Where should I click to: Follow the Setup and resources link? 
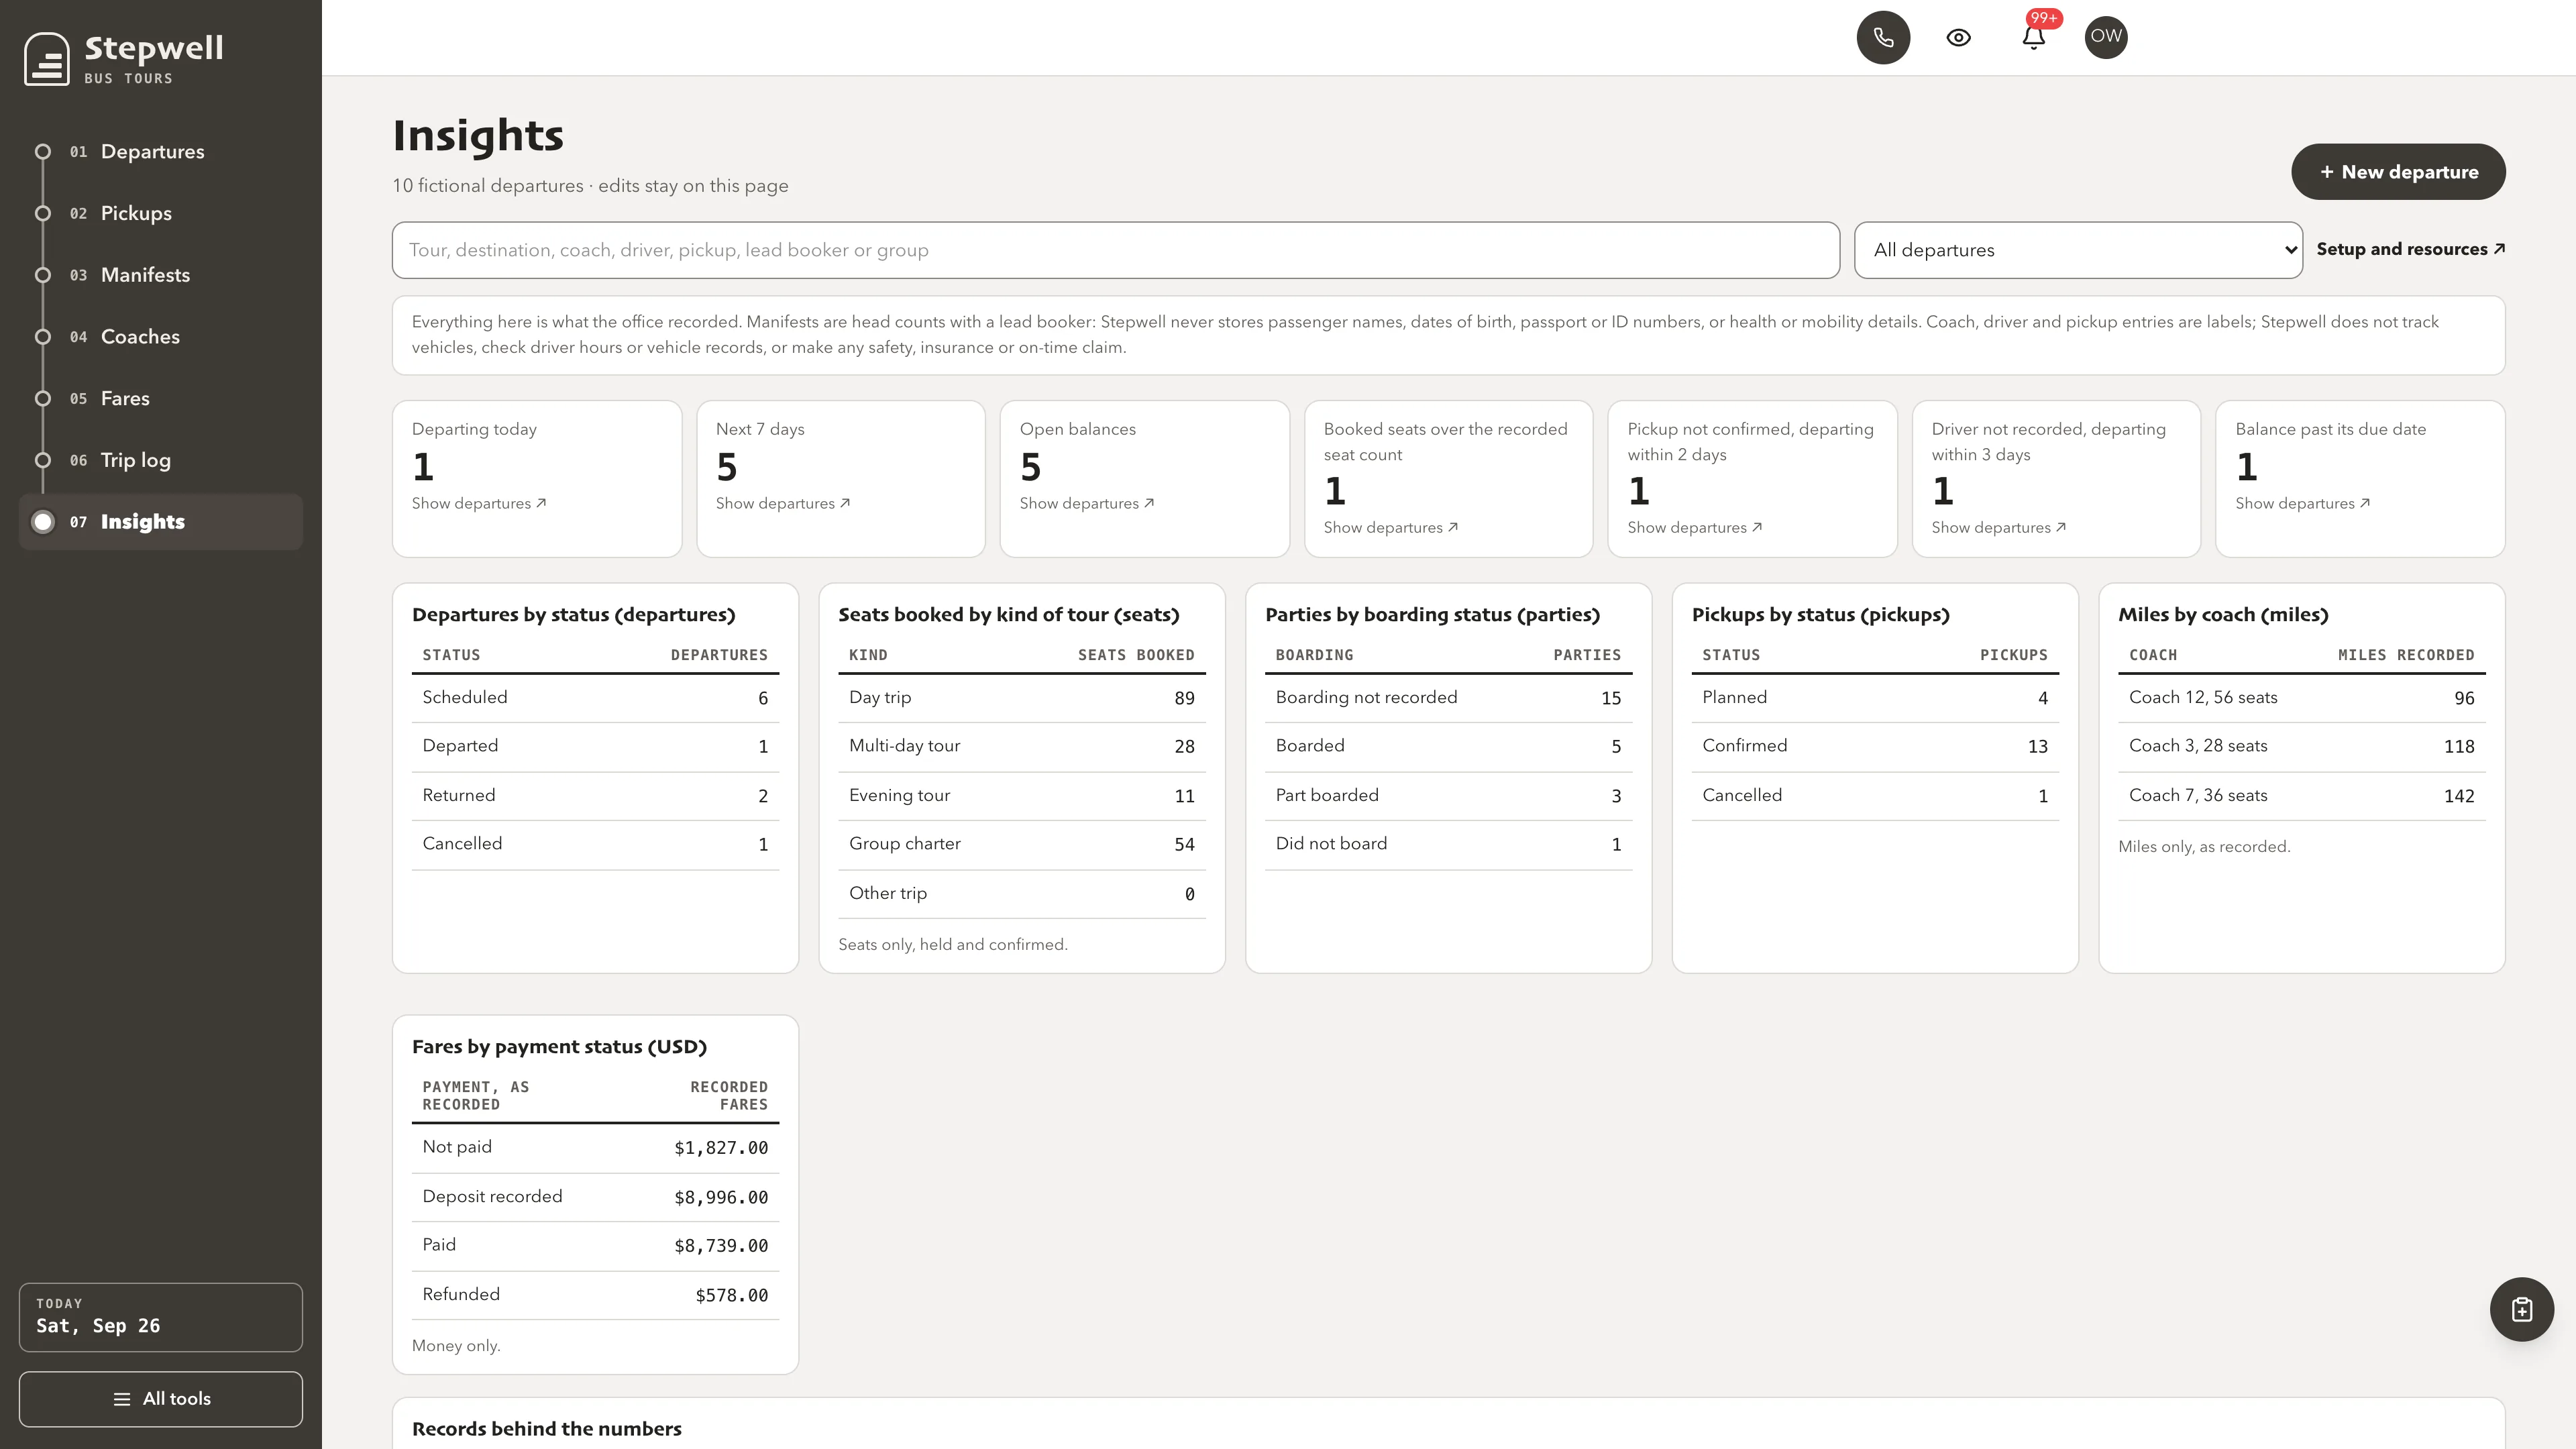(x=2410, y=249)
